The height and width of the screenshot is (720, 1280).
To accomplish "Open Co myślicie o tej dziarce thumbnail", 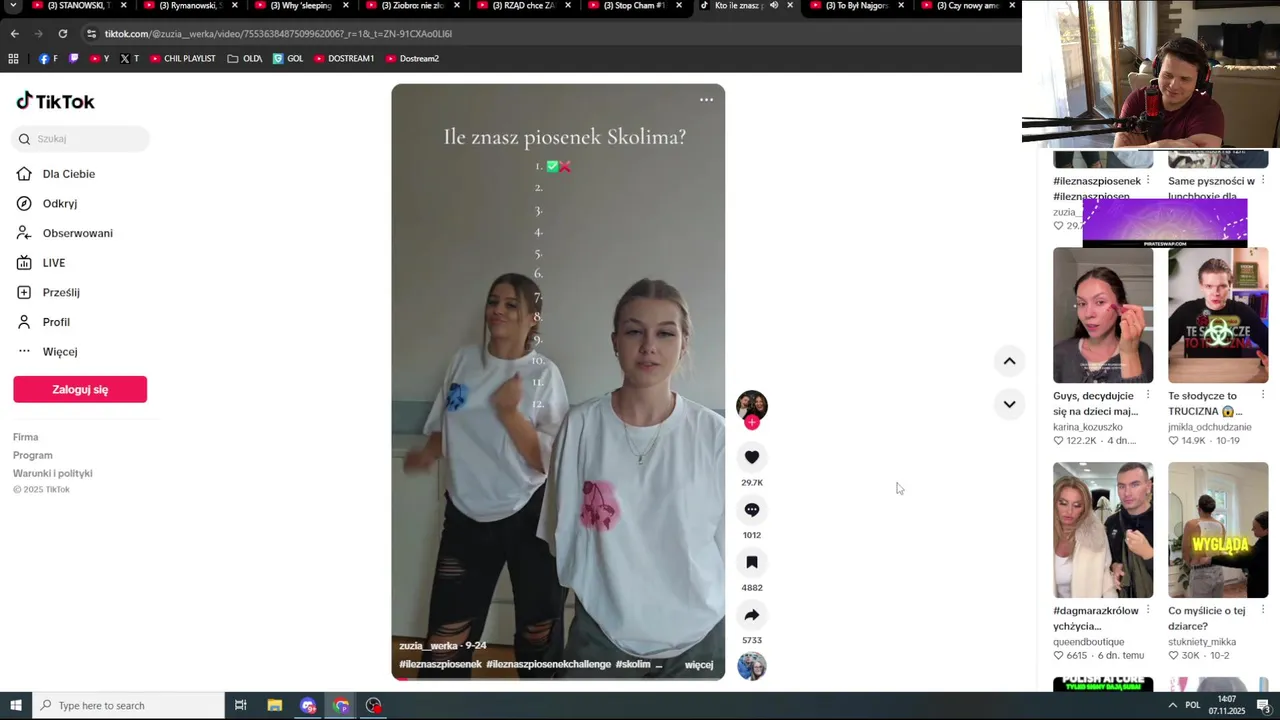I will click(x=1218, y=530).
